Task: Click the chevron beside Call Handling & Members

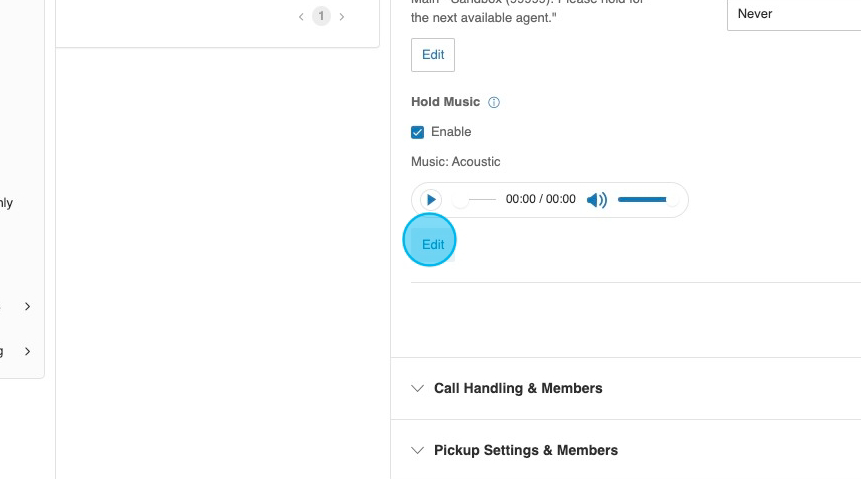Action: tap(418, 388)
